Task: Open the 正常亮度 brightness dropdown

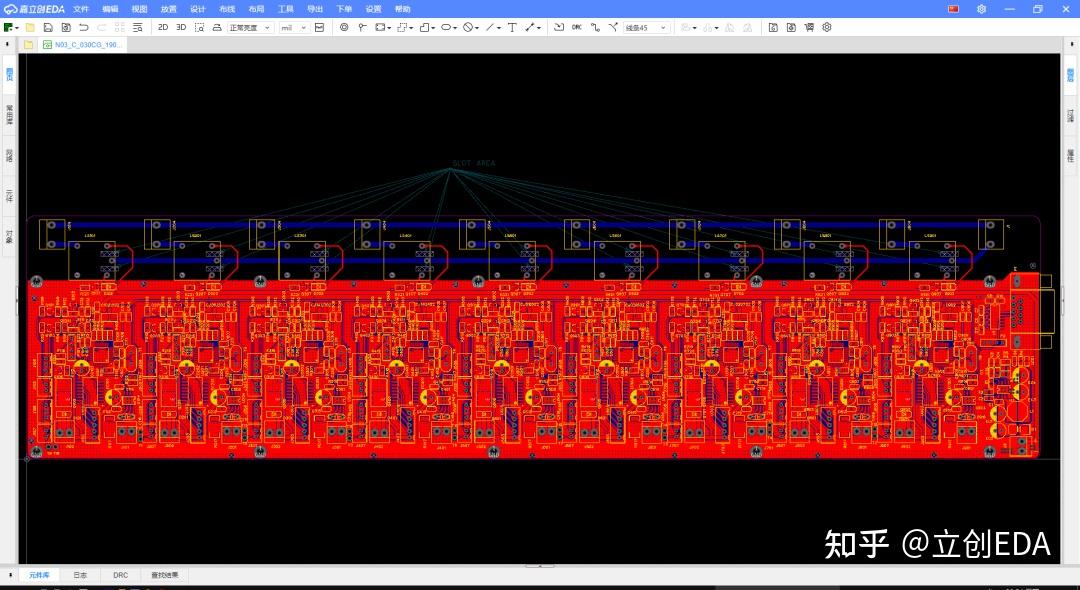Action: pos(250,28)
